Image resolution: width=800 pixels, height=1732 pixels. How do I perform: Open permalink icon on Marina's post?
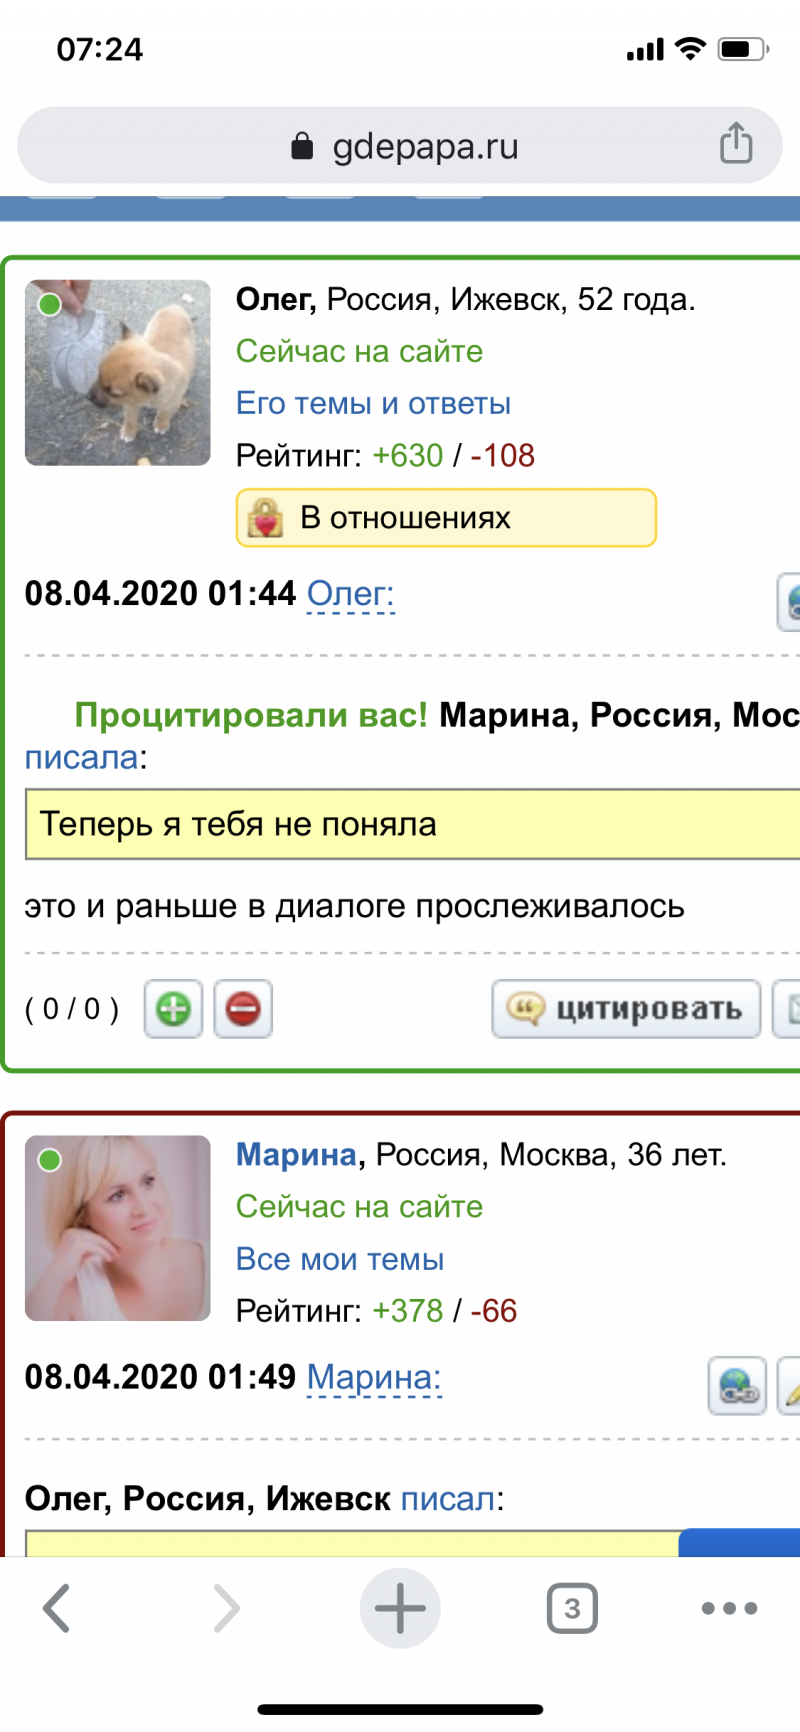click(737, 1385)
